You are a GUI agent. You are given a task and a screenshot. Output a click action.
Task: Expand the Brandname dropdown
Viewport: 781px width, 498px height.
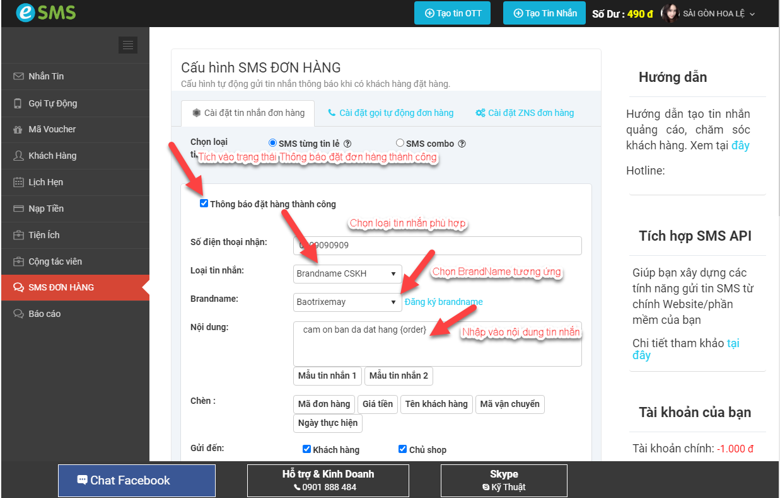point(347,301)
